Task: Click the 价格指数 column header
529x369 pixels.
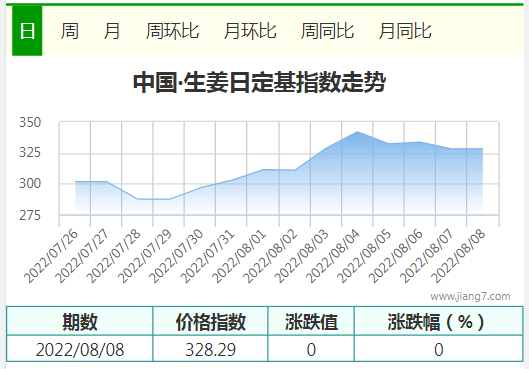Action: click(211, 321)
